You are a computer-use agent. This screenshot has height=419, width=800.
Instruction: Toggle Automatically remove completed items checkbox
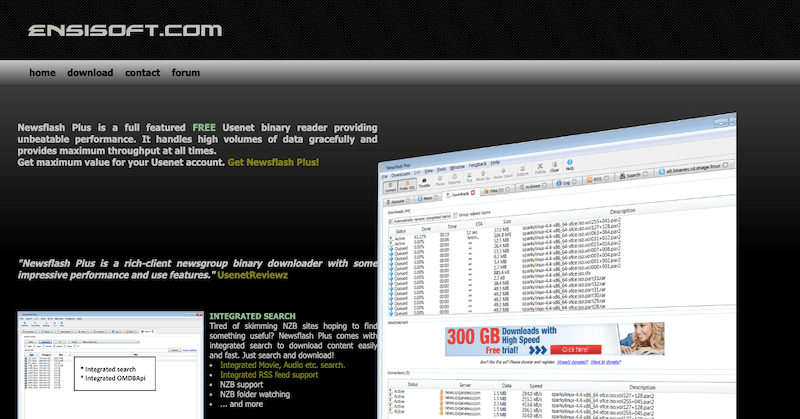point(390,221)
